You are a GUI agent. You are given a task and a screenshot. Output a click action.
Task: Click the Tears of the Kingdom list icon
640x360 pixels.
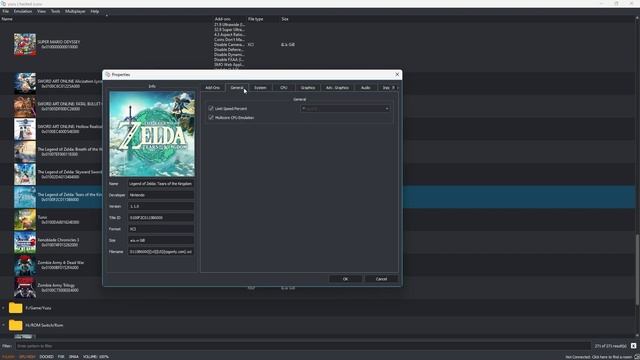[x=25, y=197]
